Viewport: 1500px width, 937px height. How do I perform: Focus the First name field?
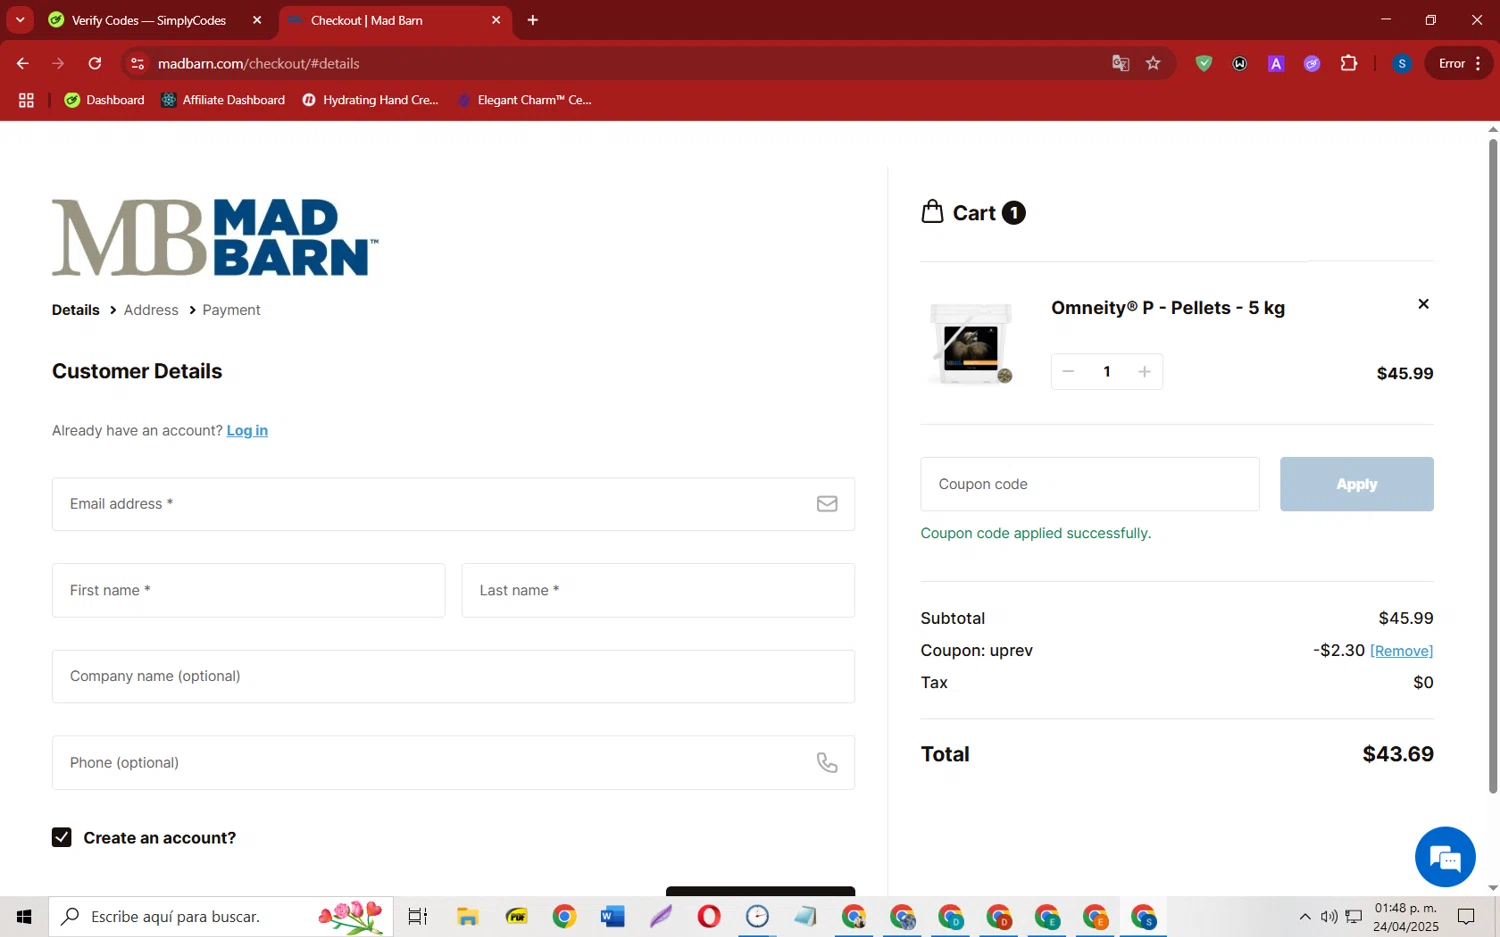[248, 590]
